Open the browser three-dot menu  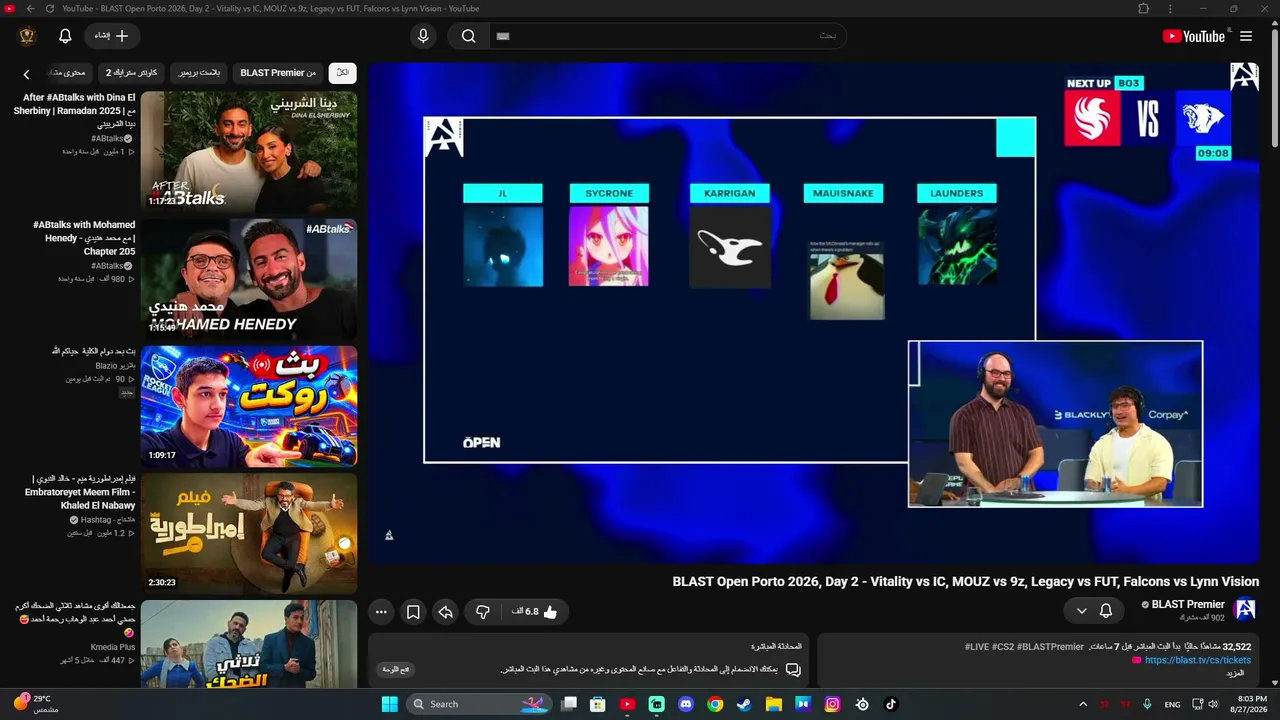(1171, 8)
